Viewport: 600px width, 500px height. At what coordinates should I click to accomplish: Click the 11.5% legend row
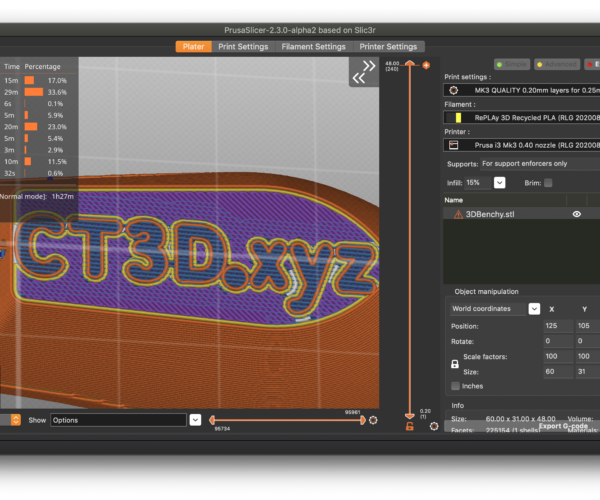pyautogui.click(x=38, y=161)
